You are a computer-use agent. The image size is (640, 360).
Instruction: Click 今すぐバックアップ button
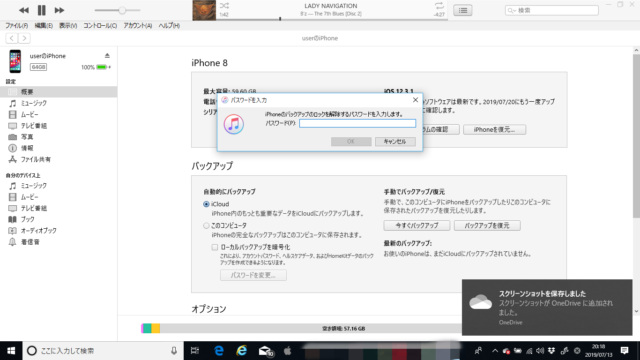[x=417, y=225]
